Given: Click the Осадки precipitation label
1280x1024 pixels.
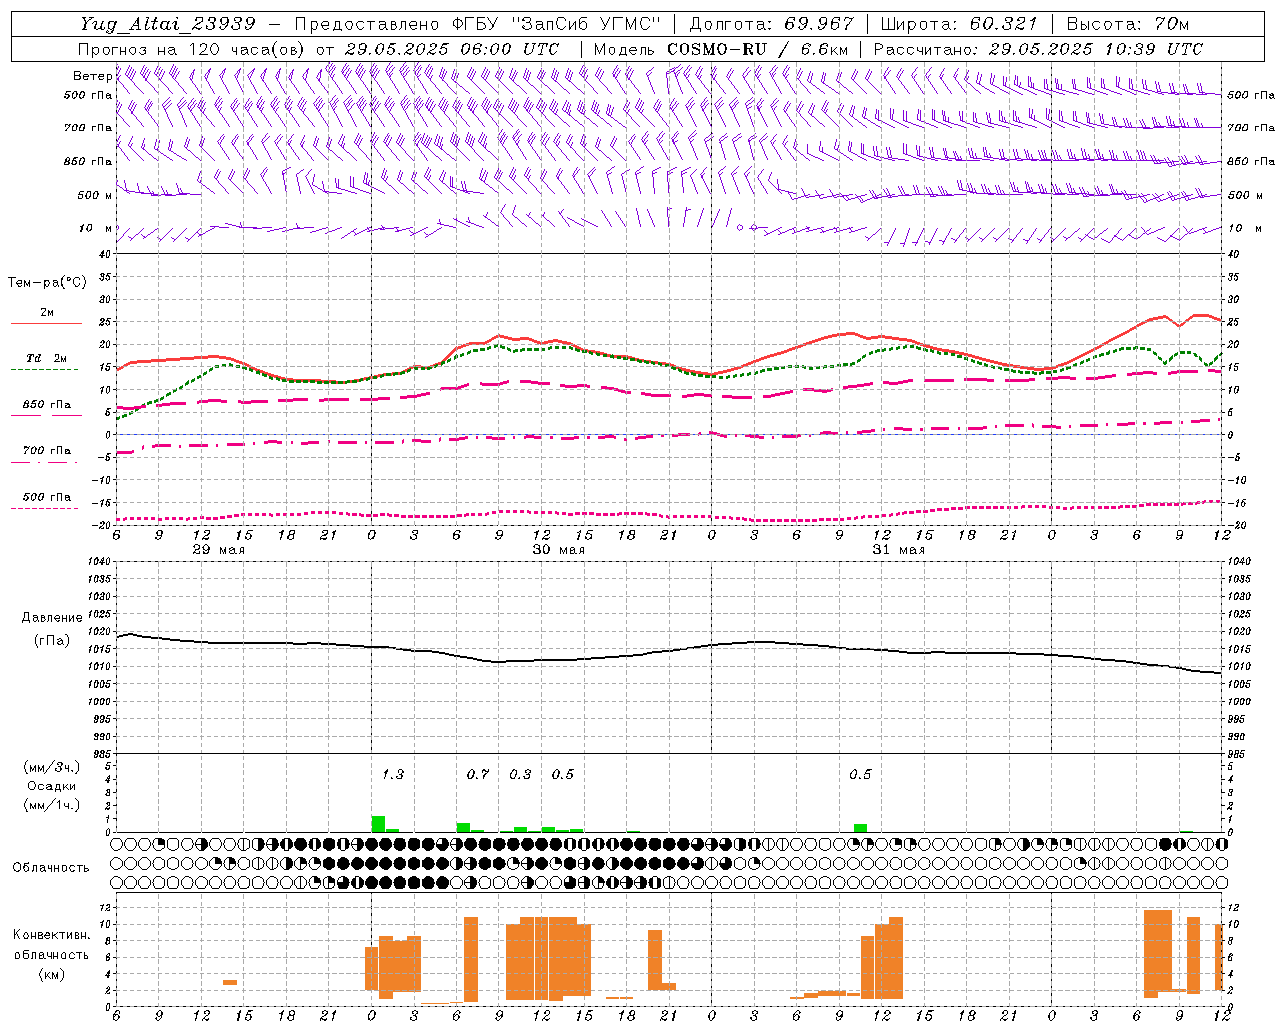Looking at the screenshot, I should coord(51,786).
